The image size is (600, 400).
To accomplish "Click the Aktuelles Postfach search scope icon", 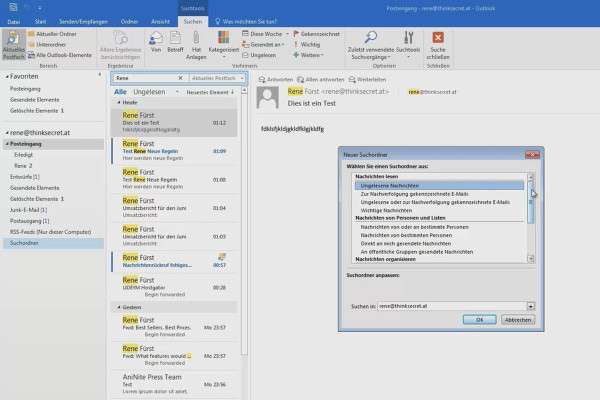I will (x=14, y=44).
